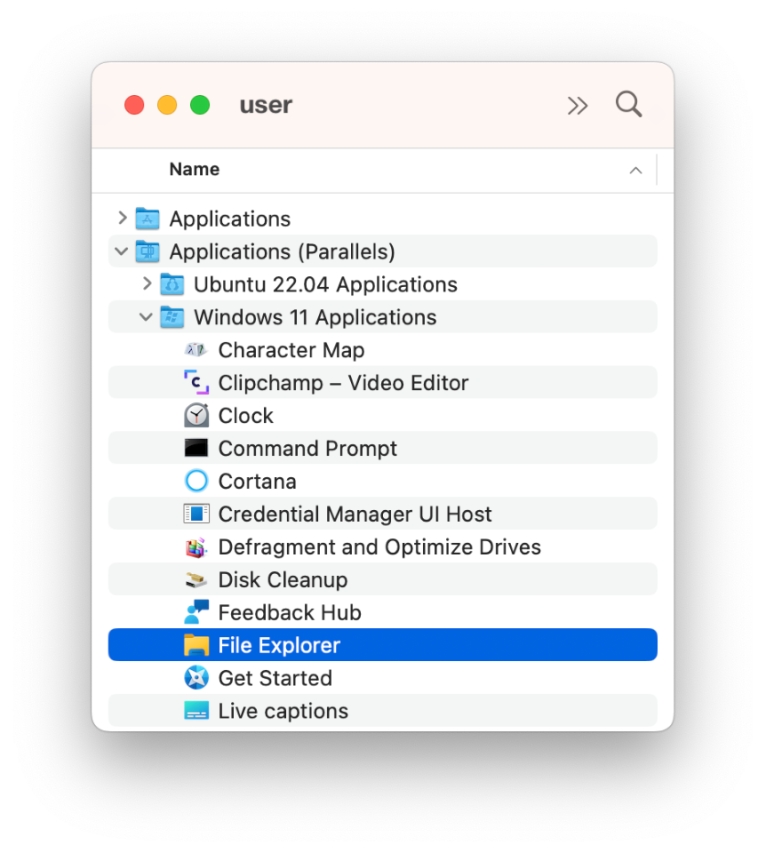Image resolution: width=766 pixels, height=853 pixels.
Task: Click the Disk Cleanup icon
Action: 196,580
